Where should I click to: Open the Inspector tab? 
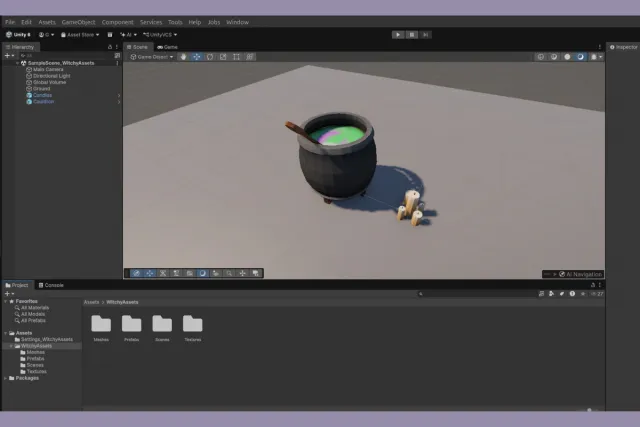[623, 47]
